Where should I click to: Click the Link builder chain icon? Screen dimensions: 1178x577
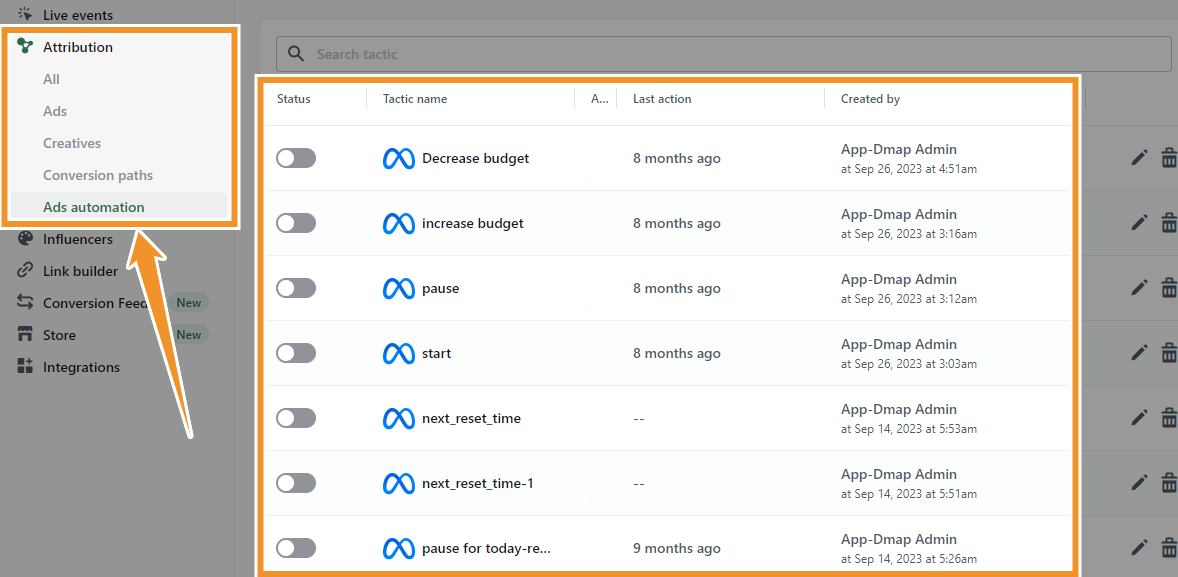coord(26,271)
